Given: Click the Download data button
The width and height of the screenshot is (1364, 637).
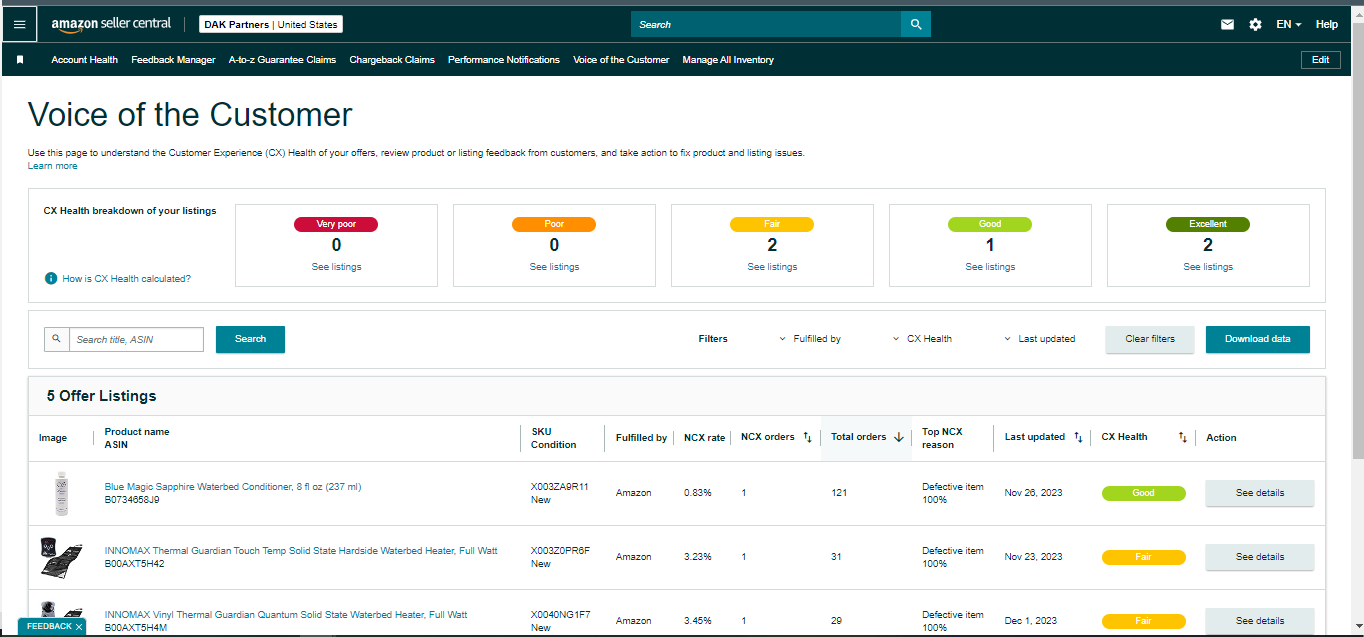Looking at the screenshot, I should 1258,339.
